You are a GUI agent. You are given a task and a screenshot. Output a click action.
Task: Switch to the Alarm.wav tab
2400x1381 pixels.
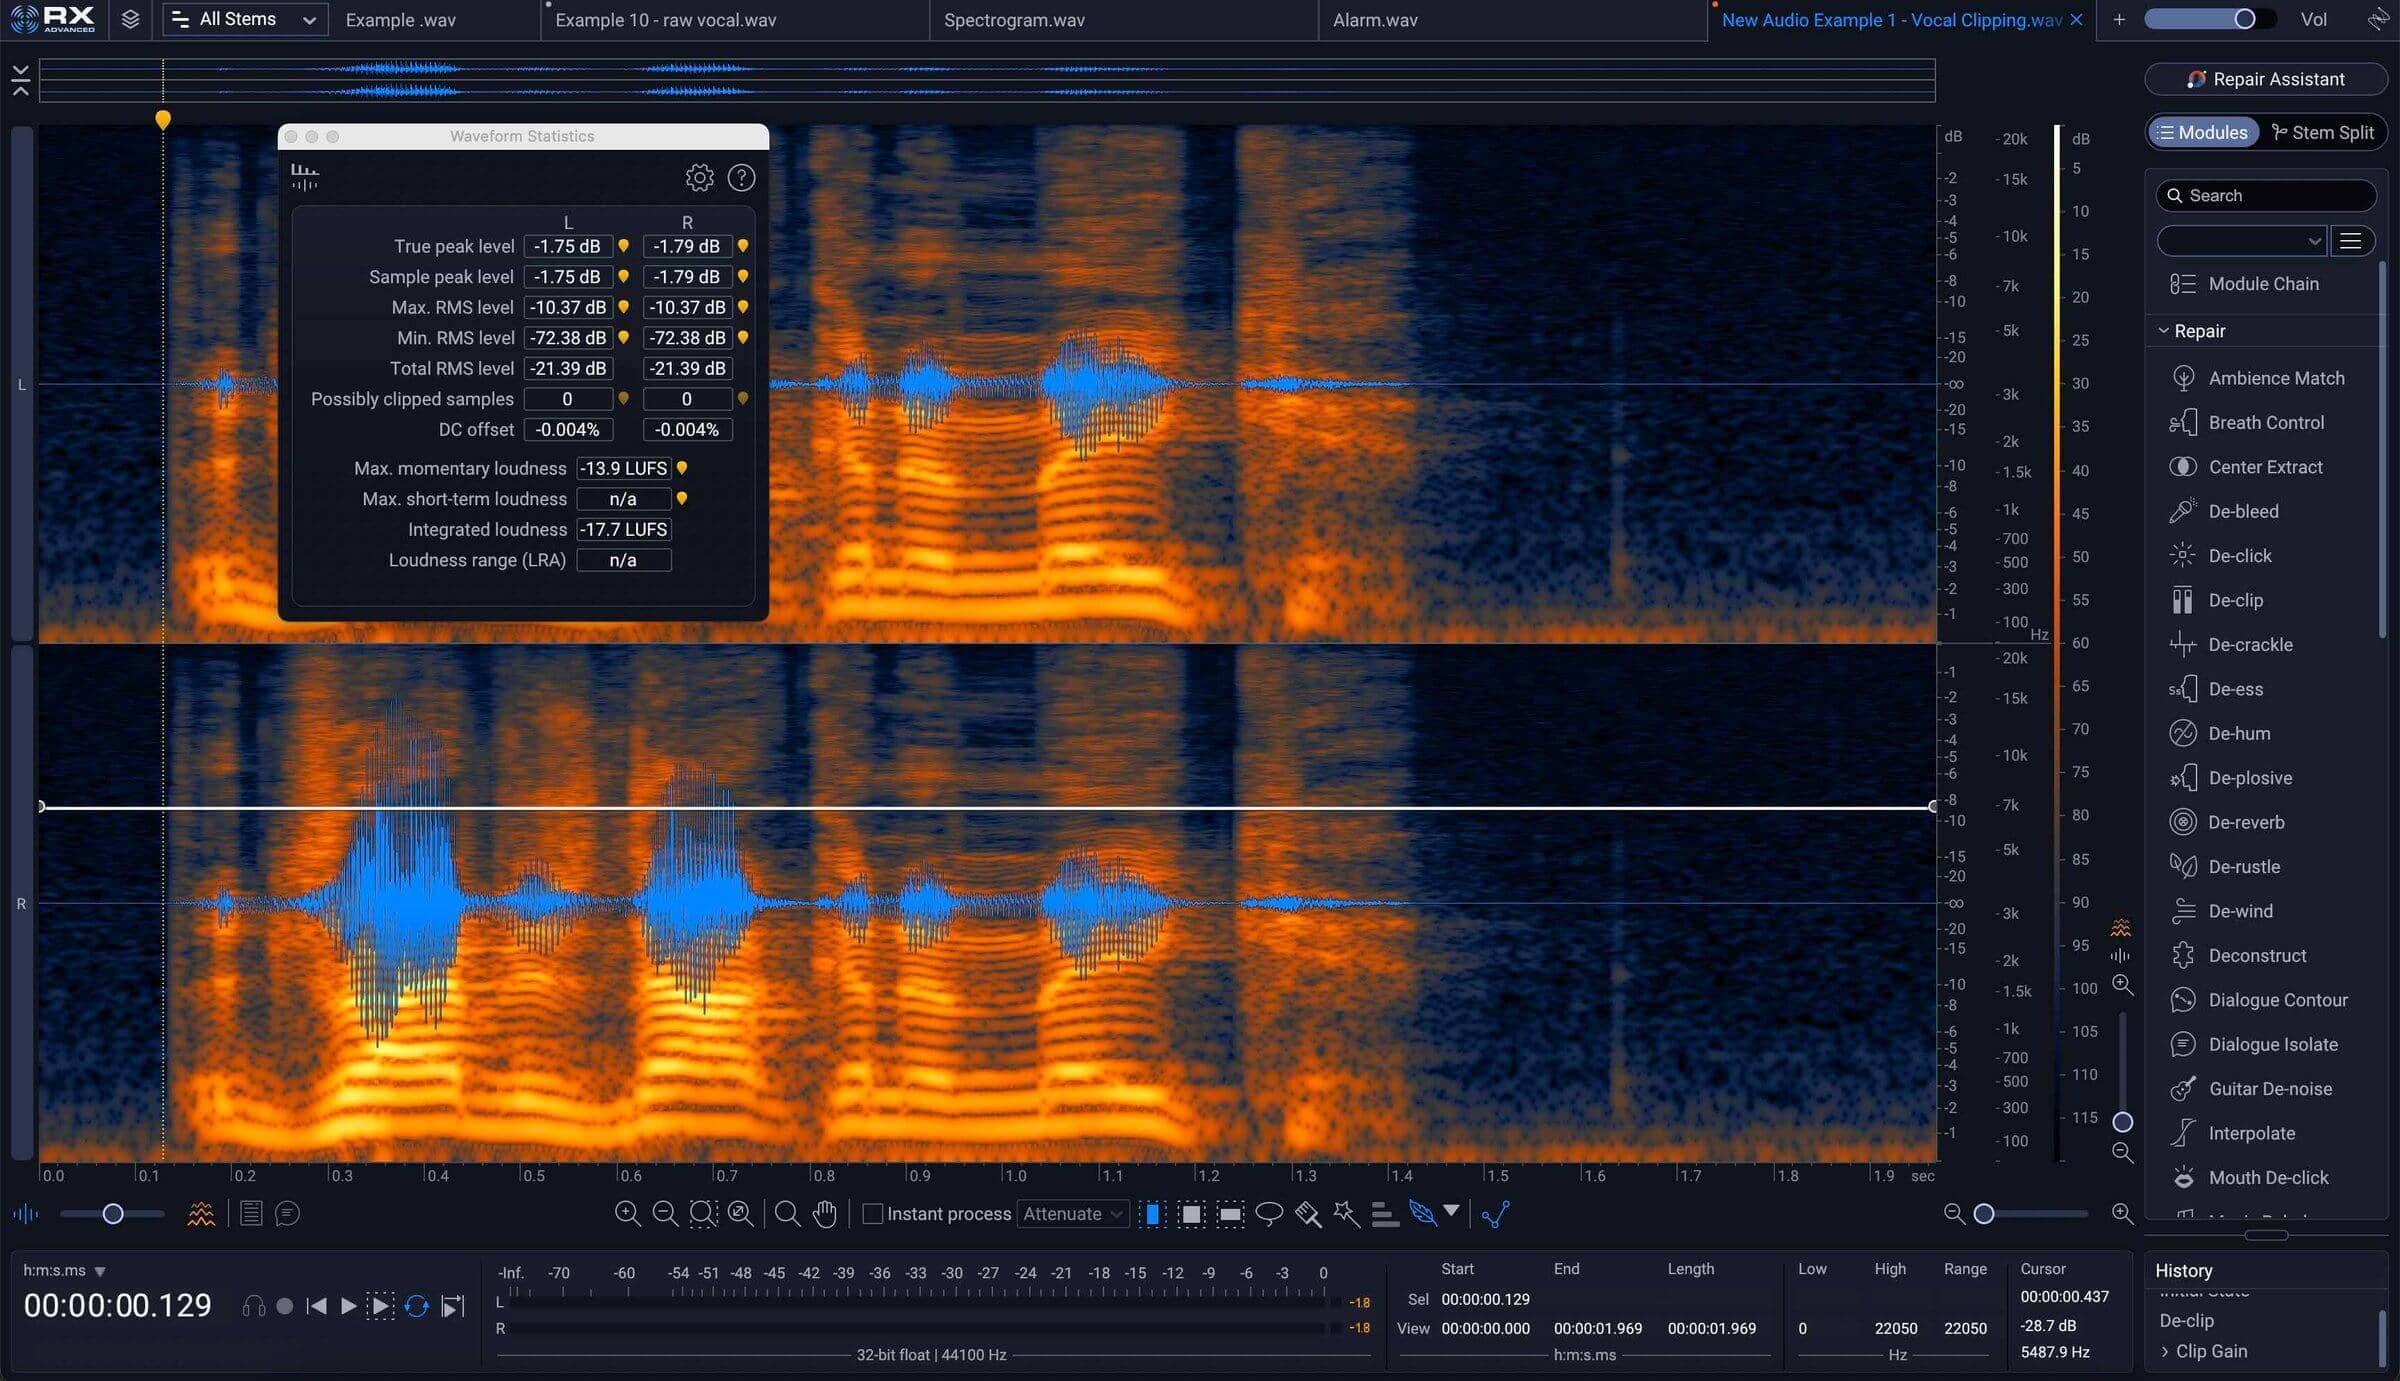pyautogui.click(x=1375, y=20)
